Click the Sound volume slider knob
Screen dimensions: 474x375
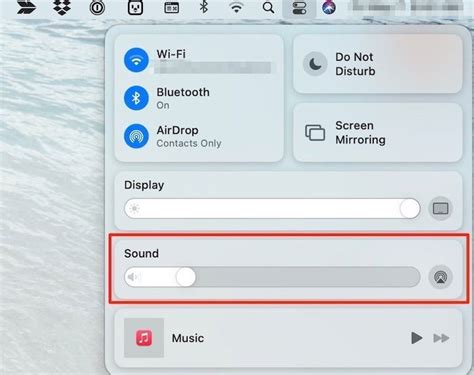point(186,277)
